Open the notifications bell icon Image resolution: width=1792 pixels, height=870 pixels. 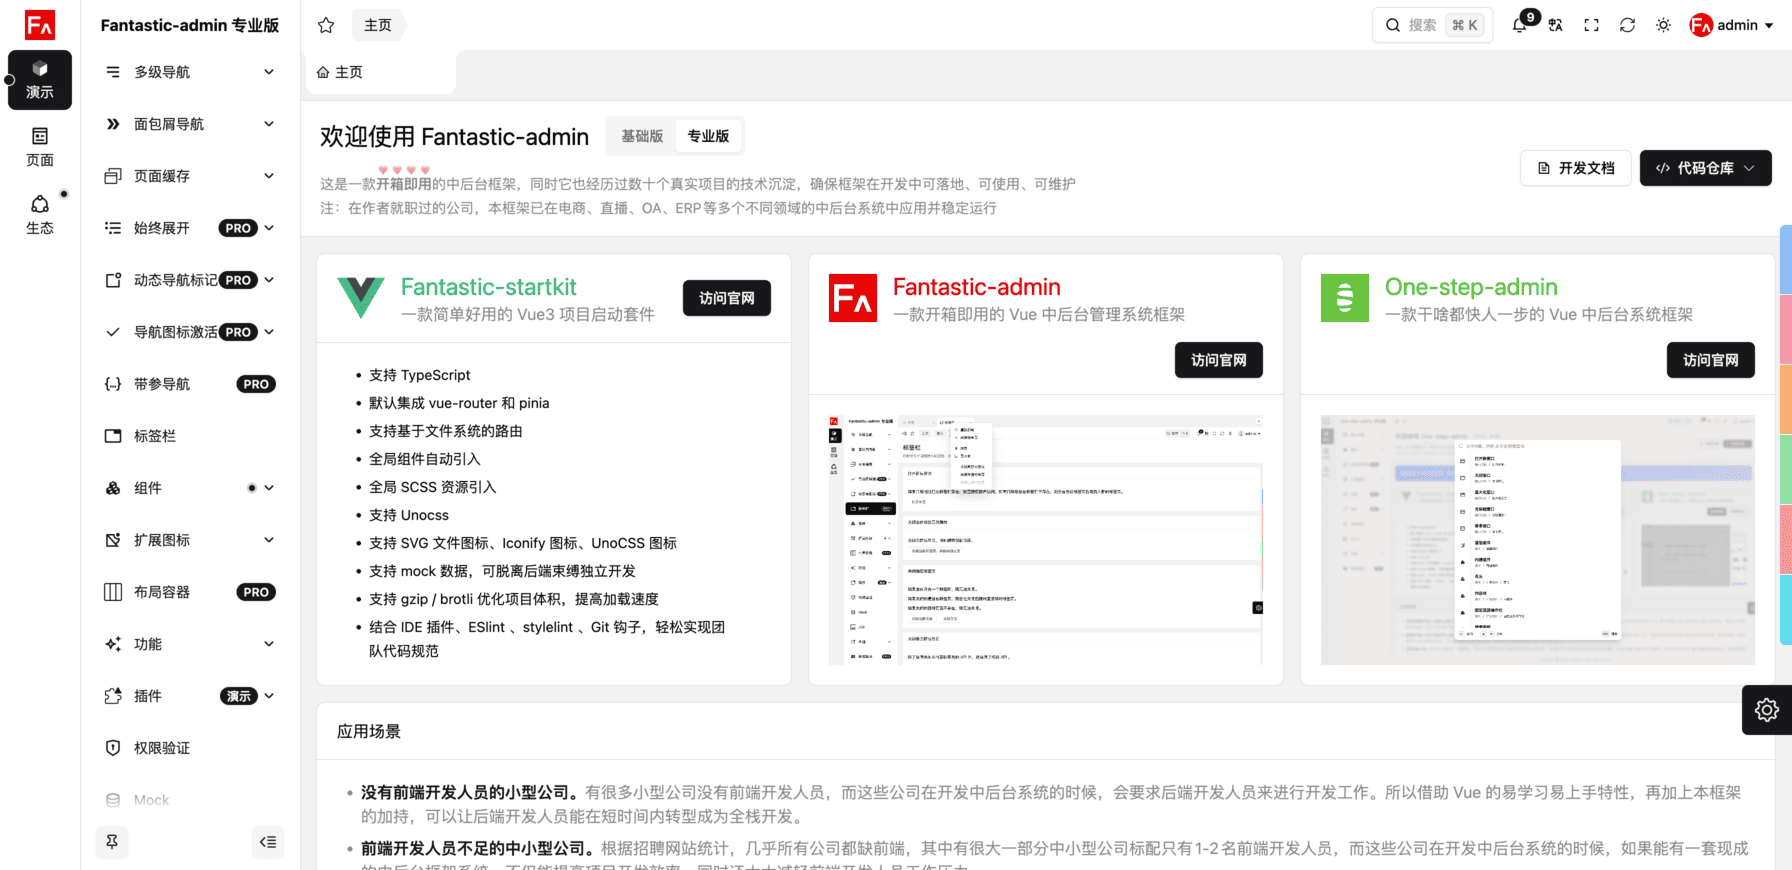point(1520,25)
